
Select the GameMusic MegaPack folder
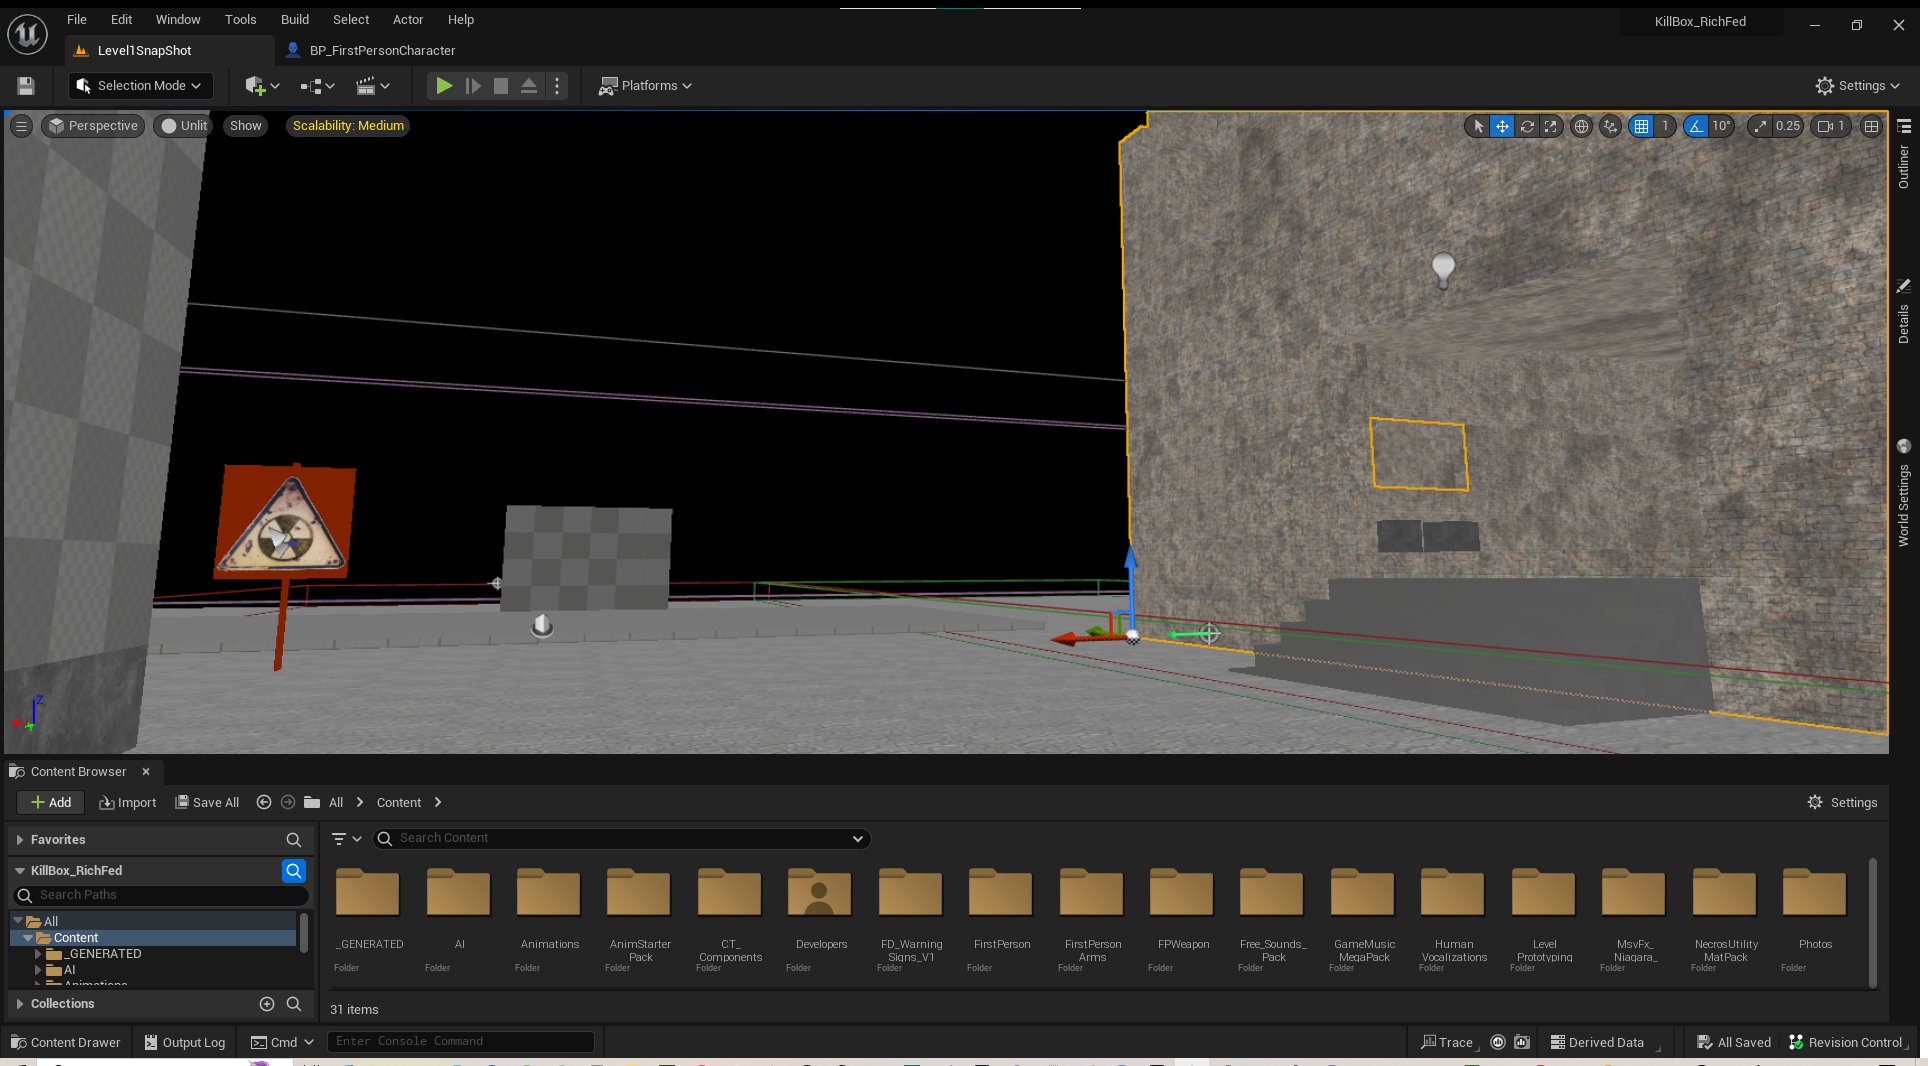tap(1364, 917)
